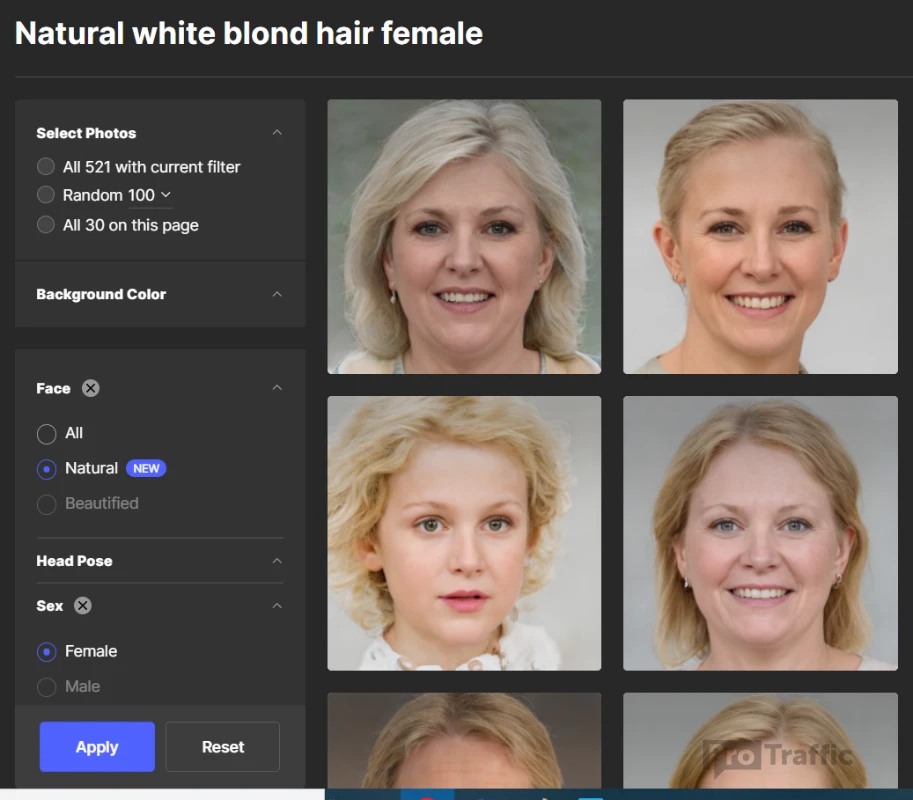Collapse the Background Color section
Image resolution: width=913 pixels, height=800 pixels.
coord(277,294)
